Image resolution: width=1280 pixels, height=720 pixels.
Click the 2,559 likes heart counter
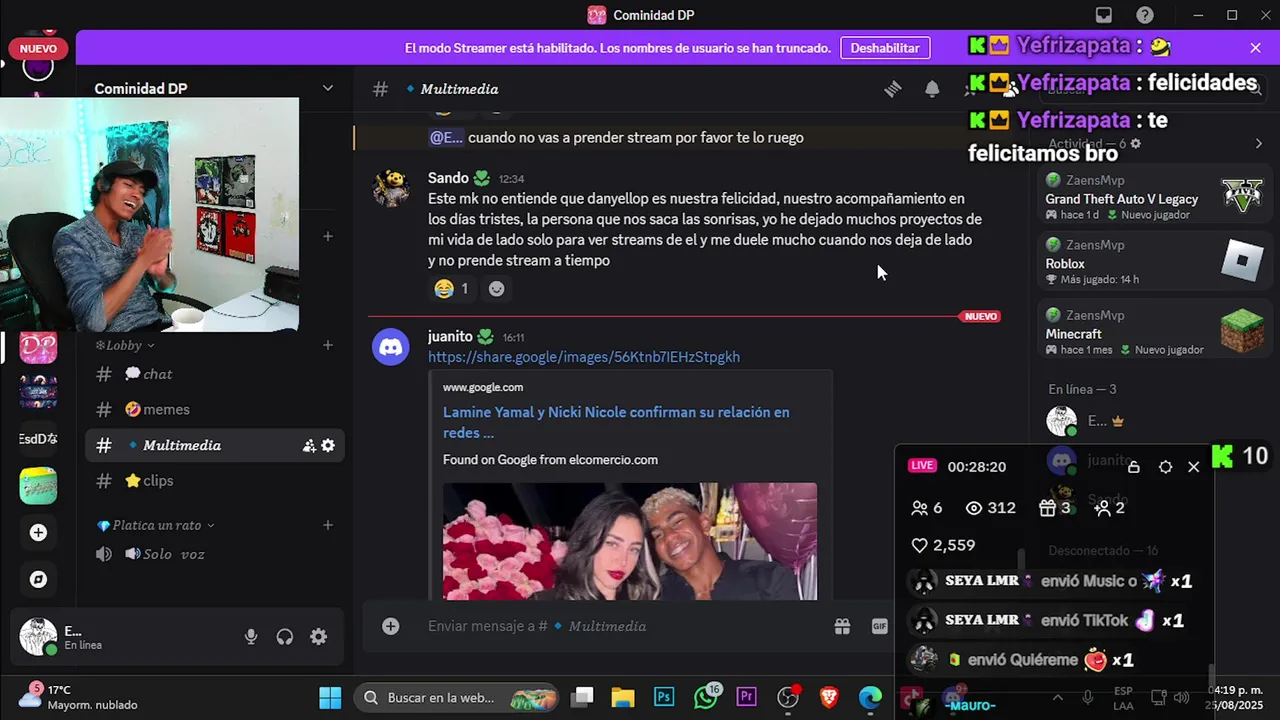[942, 545]
